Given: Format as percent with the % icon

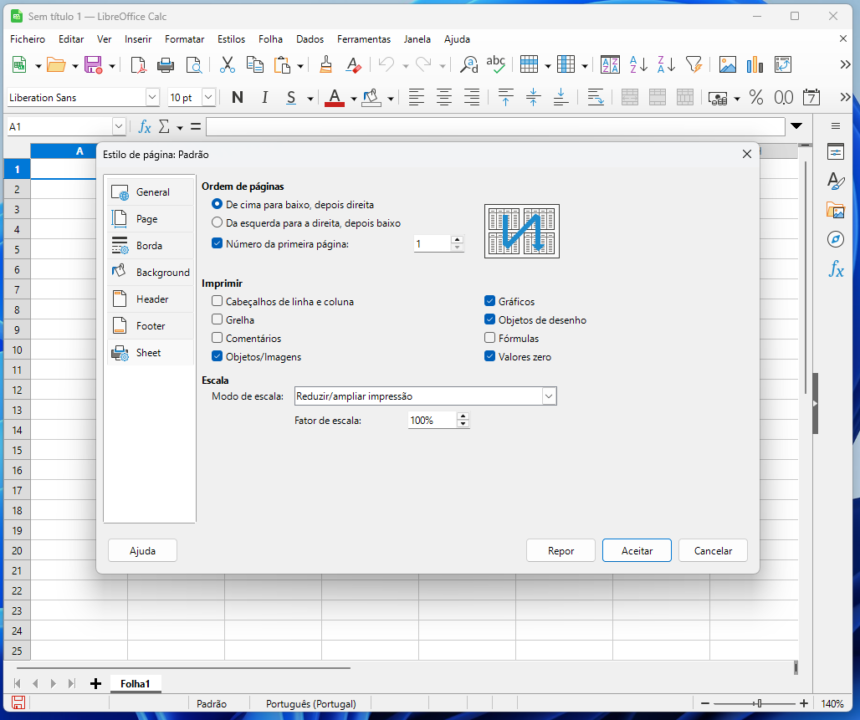Looking at the screenshot, I should coord(756,98).
